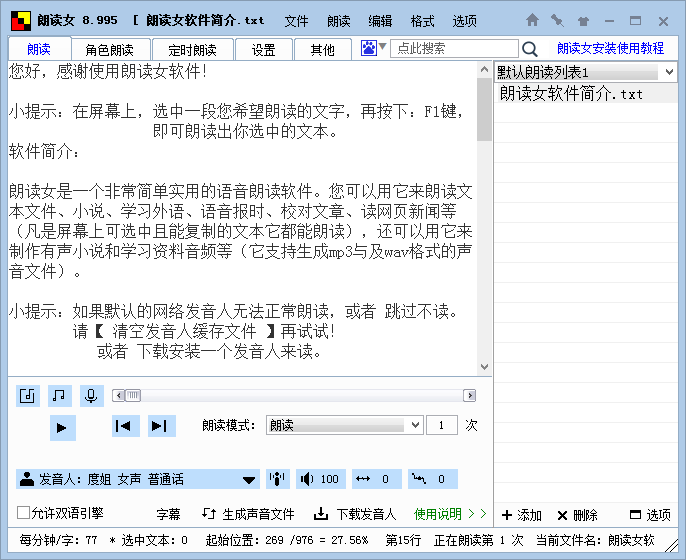This screenshot has width=686, height=560.
Task: Open the 格式 menu
Action: click(x=422, y=21)
